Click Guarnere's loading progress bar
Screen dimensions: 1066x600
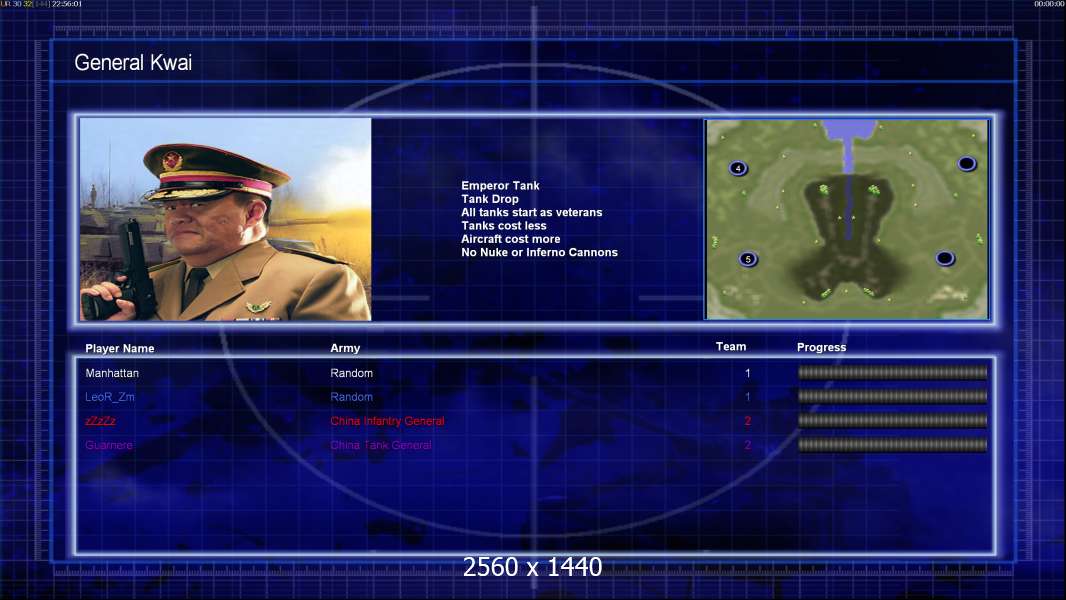coord(893,445)
